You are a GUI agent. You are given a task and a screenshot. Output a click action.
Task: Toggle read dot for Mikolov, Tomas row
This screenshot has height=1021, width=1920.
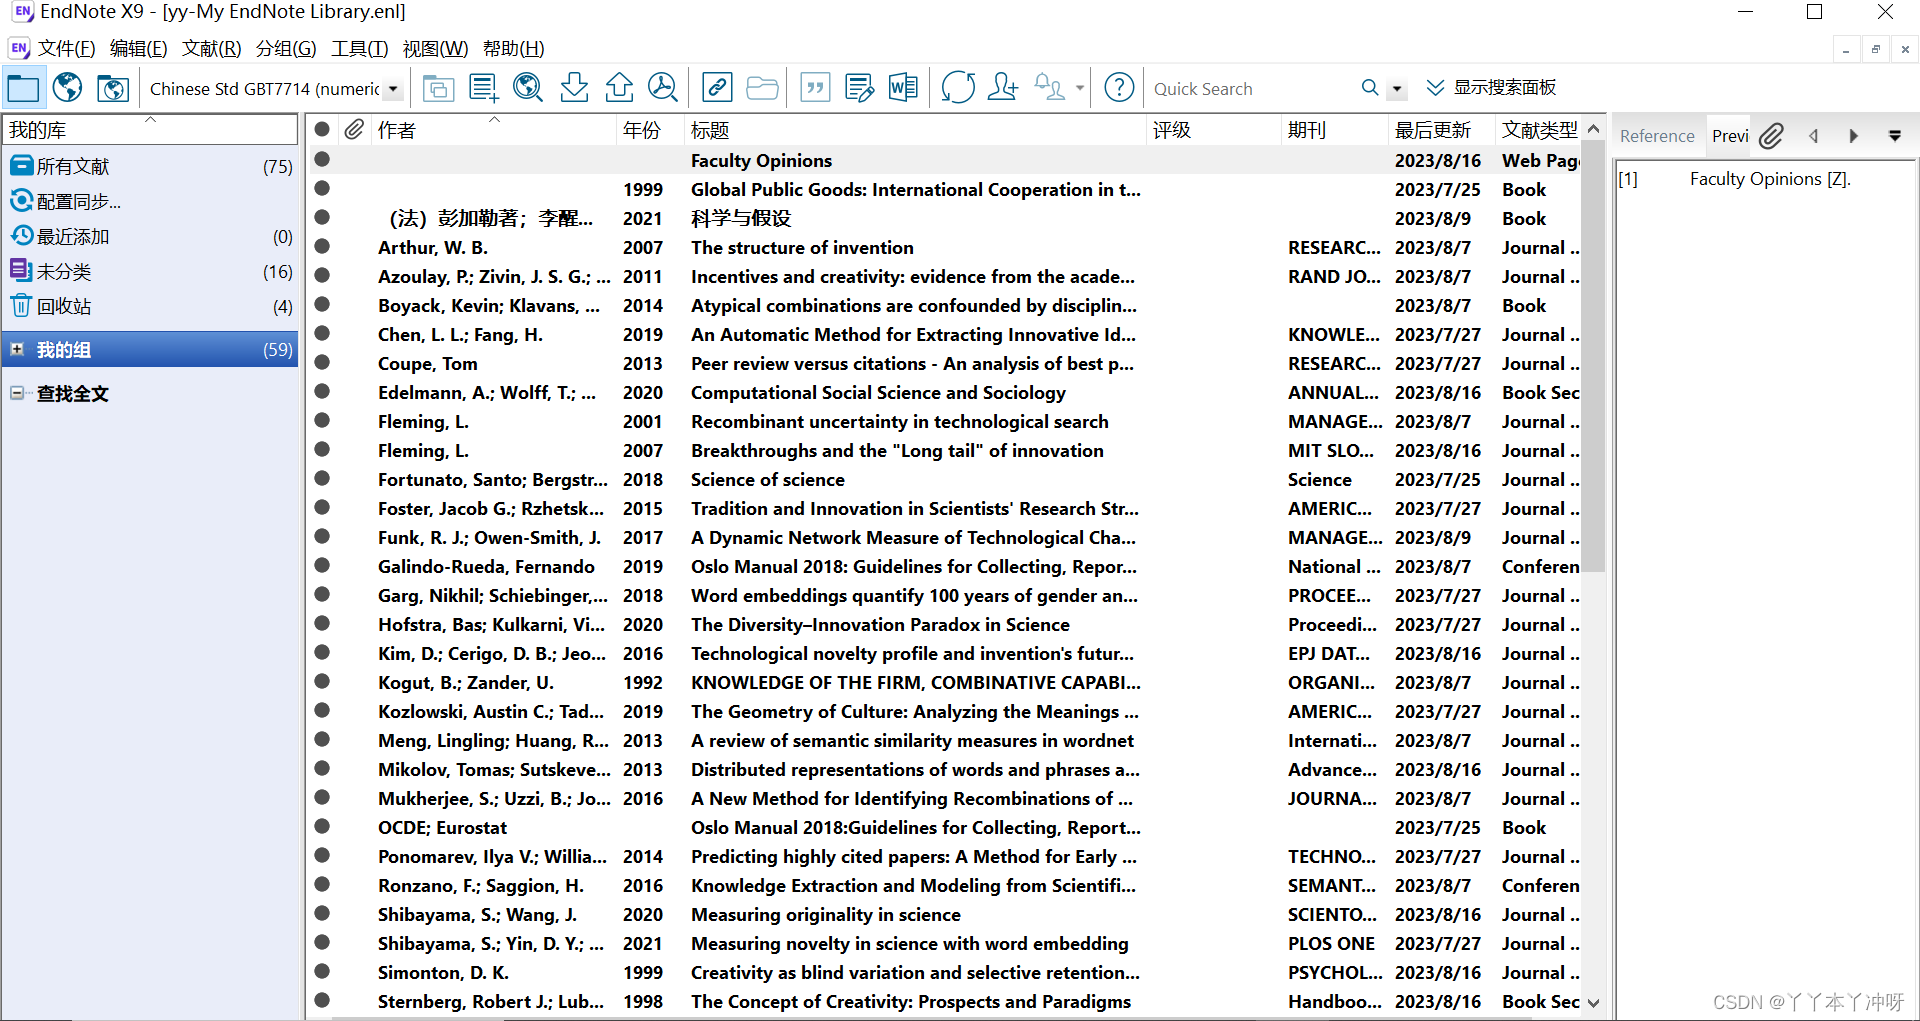[322, 768]
